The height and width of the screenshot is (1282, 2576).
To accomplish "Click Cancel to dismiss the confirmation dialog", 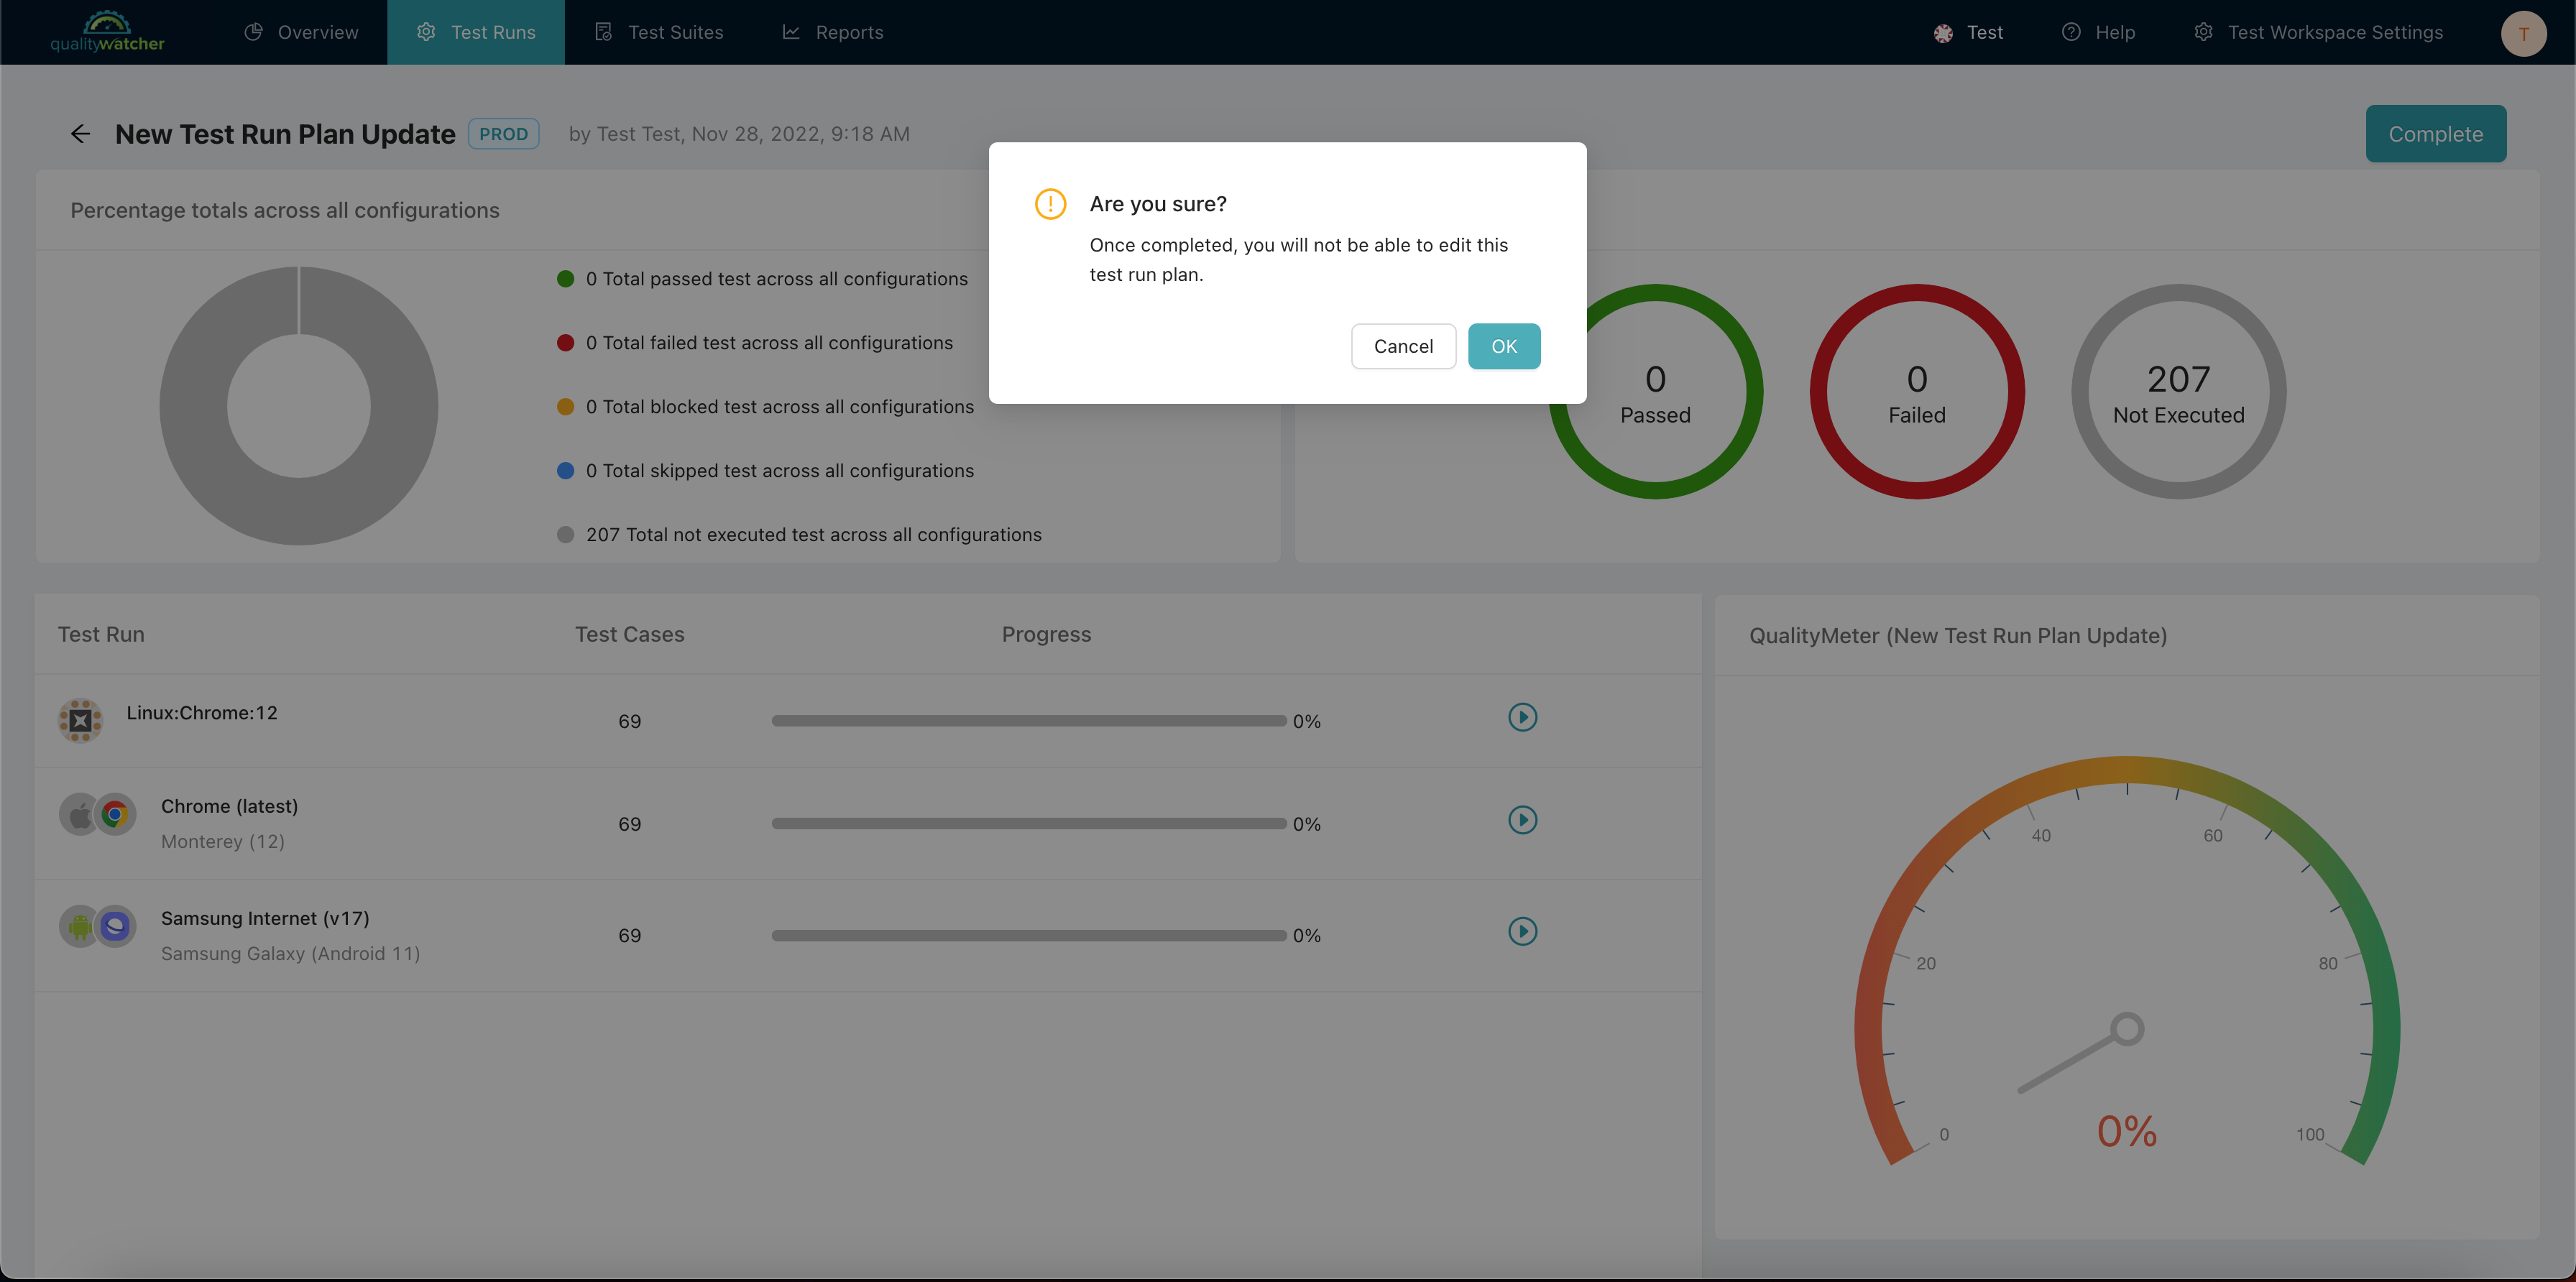I will coord(1403,345).
